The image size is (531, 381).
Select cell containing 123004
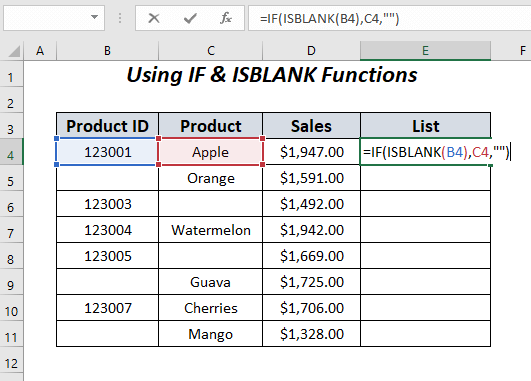click(x=107, y=230)
